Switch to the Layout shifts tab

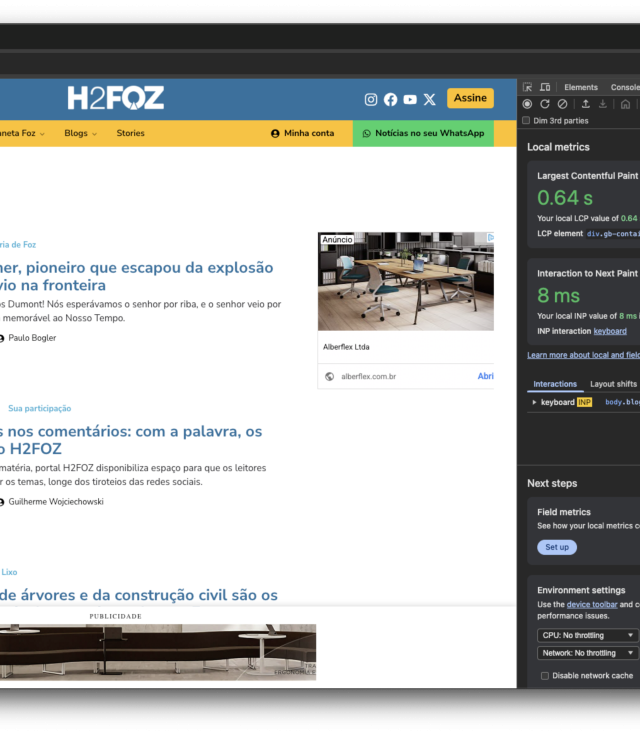click(x=613, y=384)
